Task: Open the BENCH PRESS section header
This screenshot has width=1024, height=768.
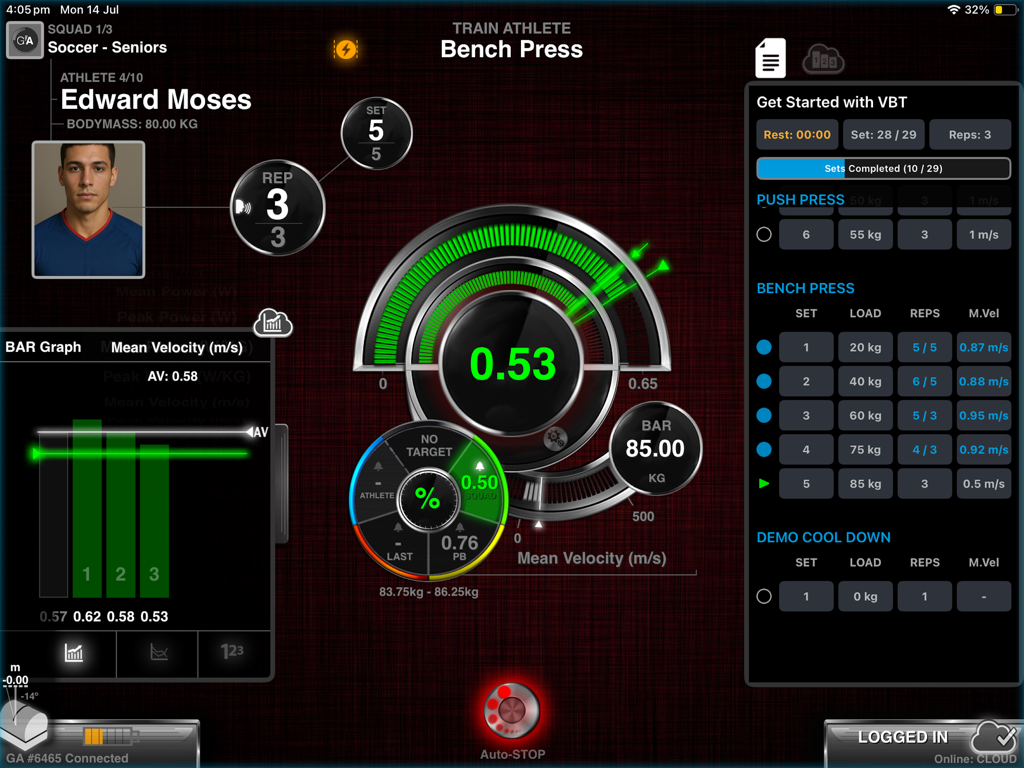Action: (805, 288)
